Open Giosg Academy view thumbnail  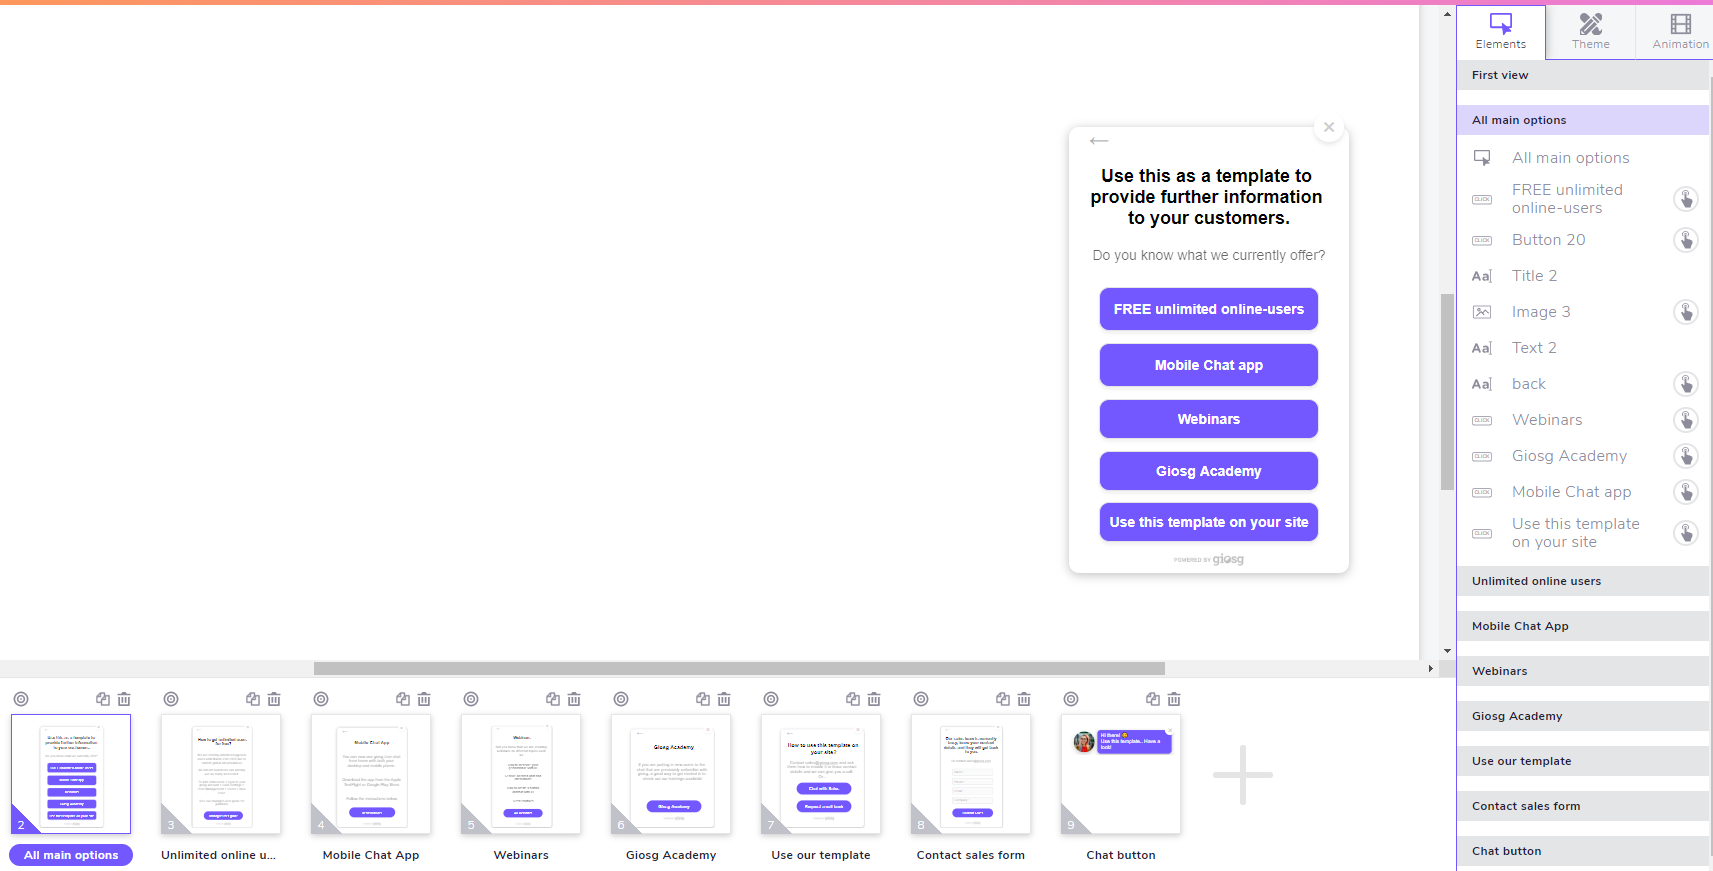pos(671,774)
